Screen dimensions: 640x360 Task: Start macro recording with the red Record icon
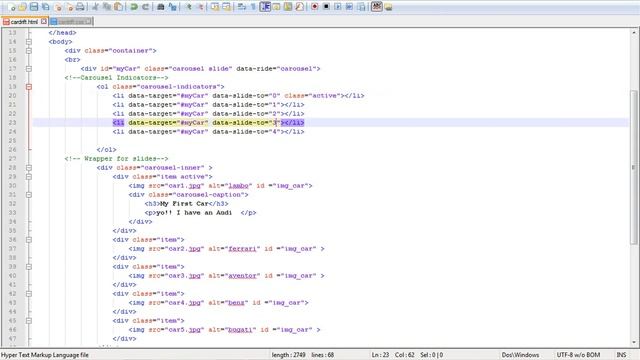pos(315,7)
